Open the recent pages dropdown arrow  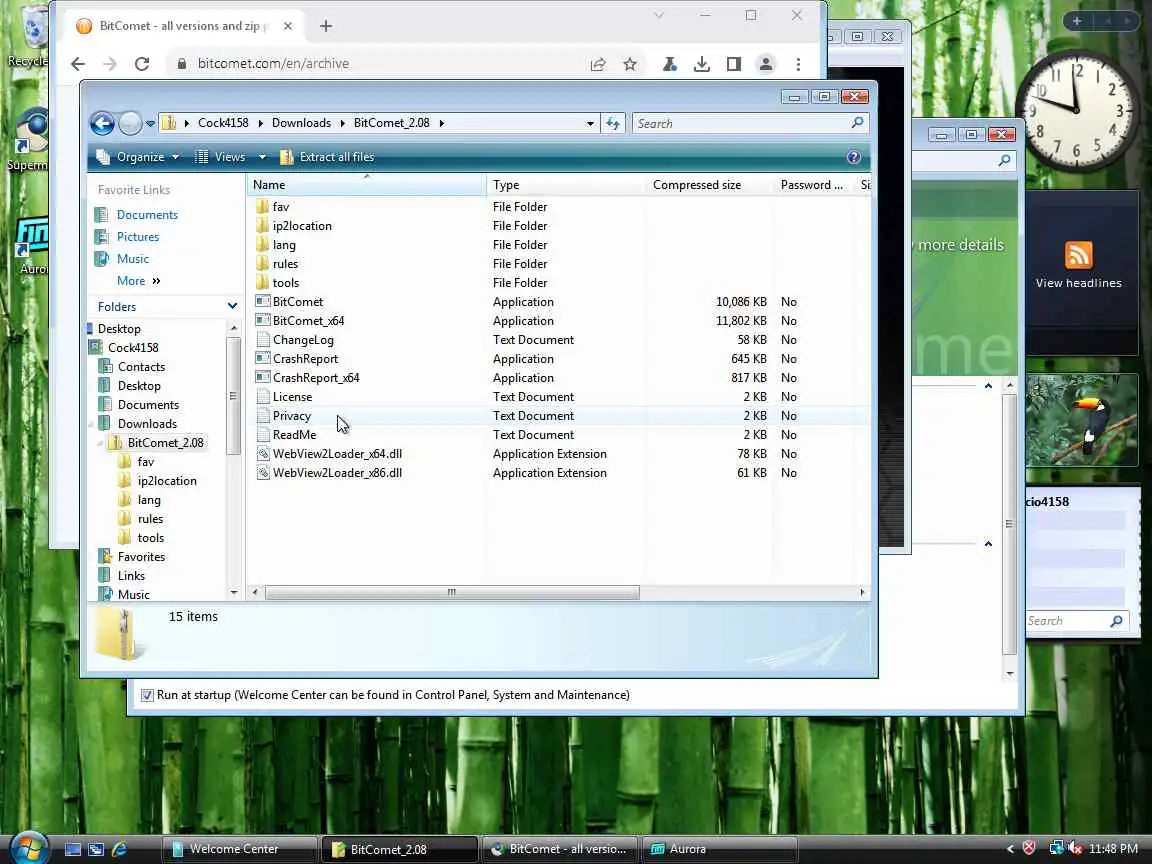coord(150,123)
